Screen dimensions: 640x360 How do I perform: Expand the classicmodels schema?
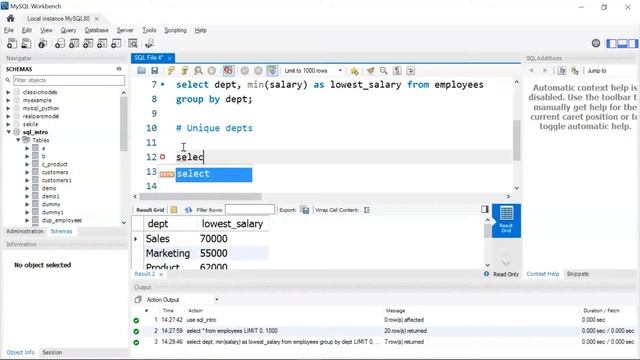click(8, 92)
